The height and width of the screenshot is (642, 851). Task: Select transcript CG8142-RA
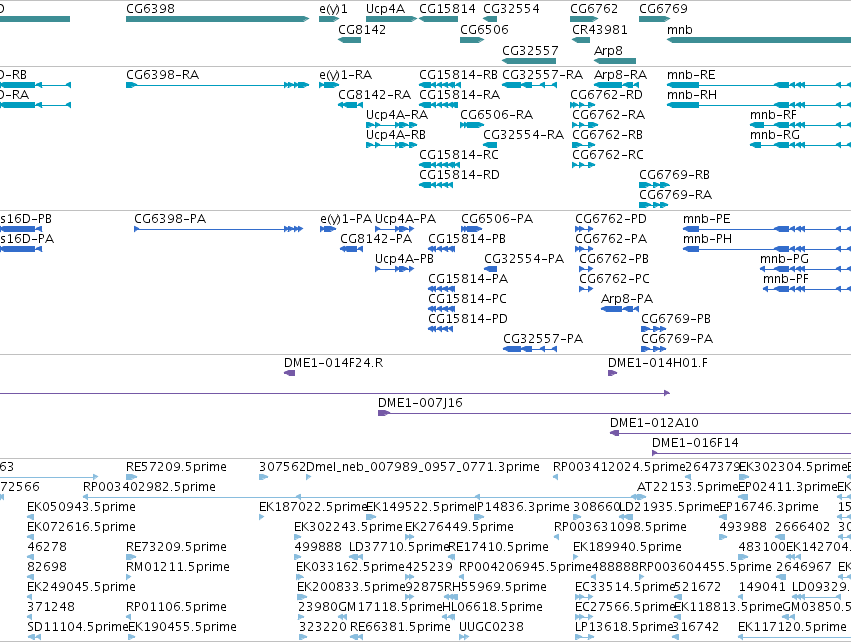[x=350, y=105]
